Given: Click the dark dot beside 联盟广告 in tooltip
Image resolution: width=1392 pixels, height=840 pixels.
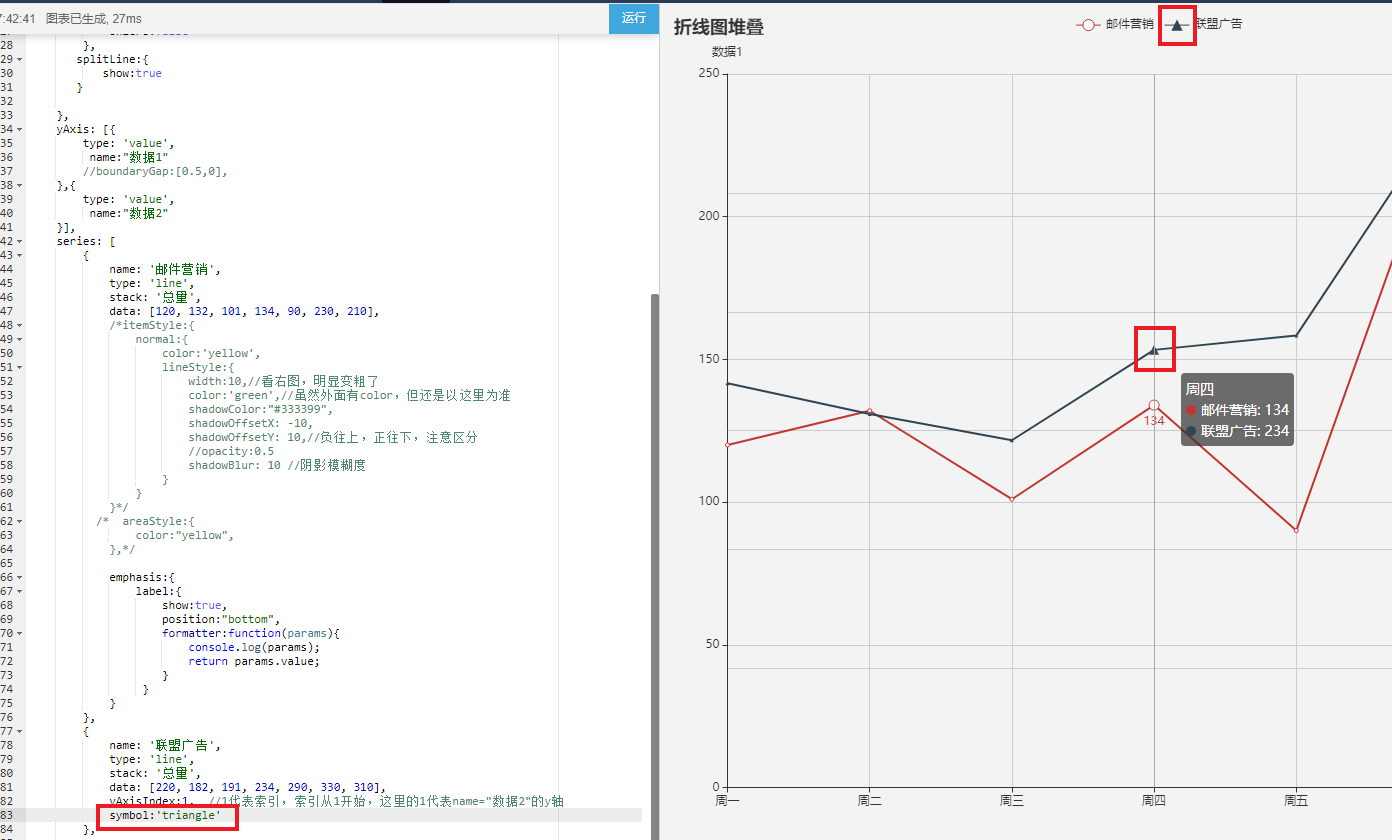Looking at the screenshot, I should pos(1191,431).
